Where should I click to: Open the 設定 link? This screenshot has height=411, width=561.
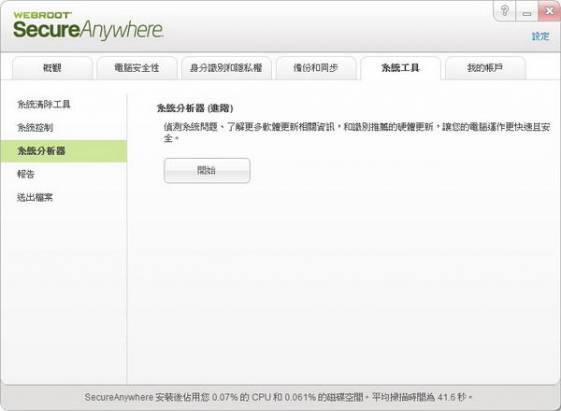pyautogui.click(x=540, y=36)
